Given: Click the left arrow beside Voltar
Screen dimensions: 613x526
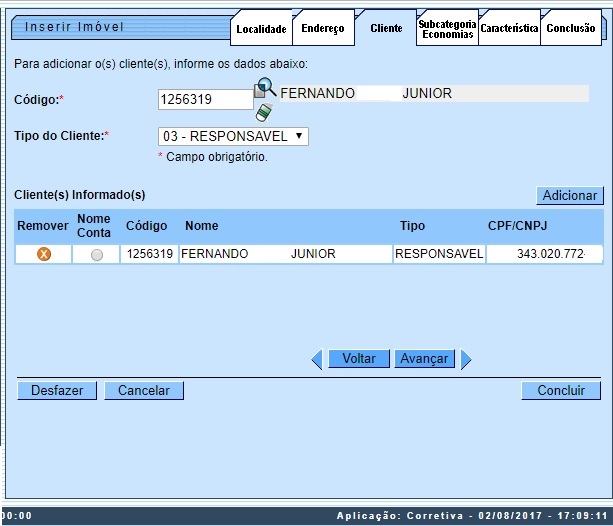Looking at the screenshot, I should pyautogui.click(x=317, y=359).
